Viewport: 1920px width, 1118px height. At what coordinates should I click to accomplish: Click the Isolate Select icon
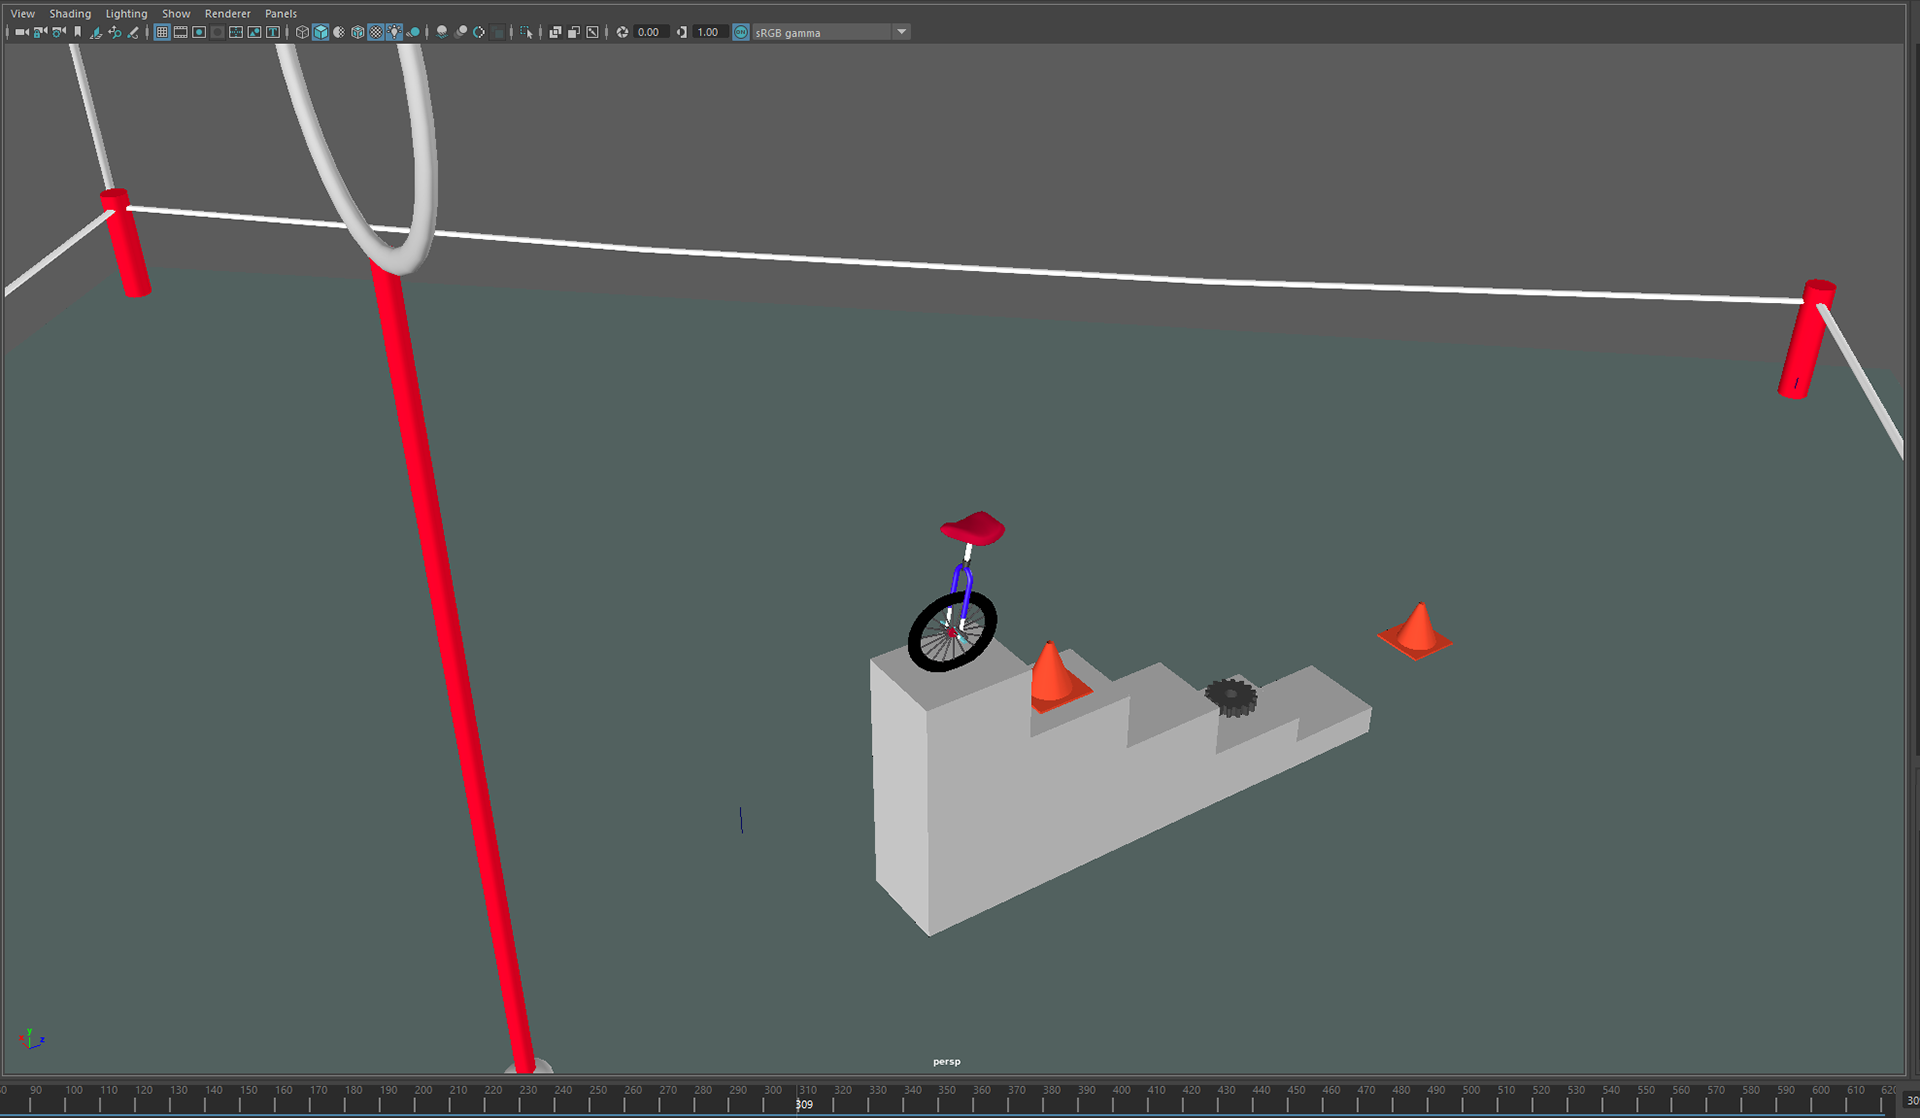point(527,32)
